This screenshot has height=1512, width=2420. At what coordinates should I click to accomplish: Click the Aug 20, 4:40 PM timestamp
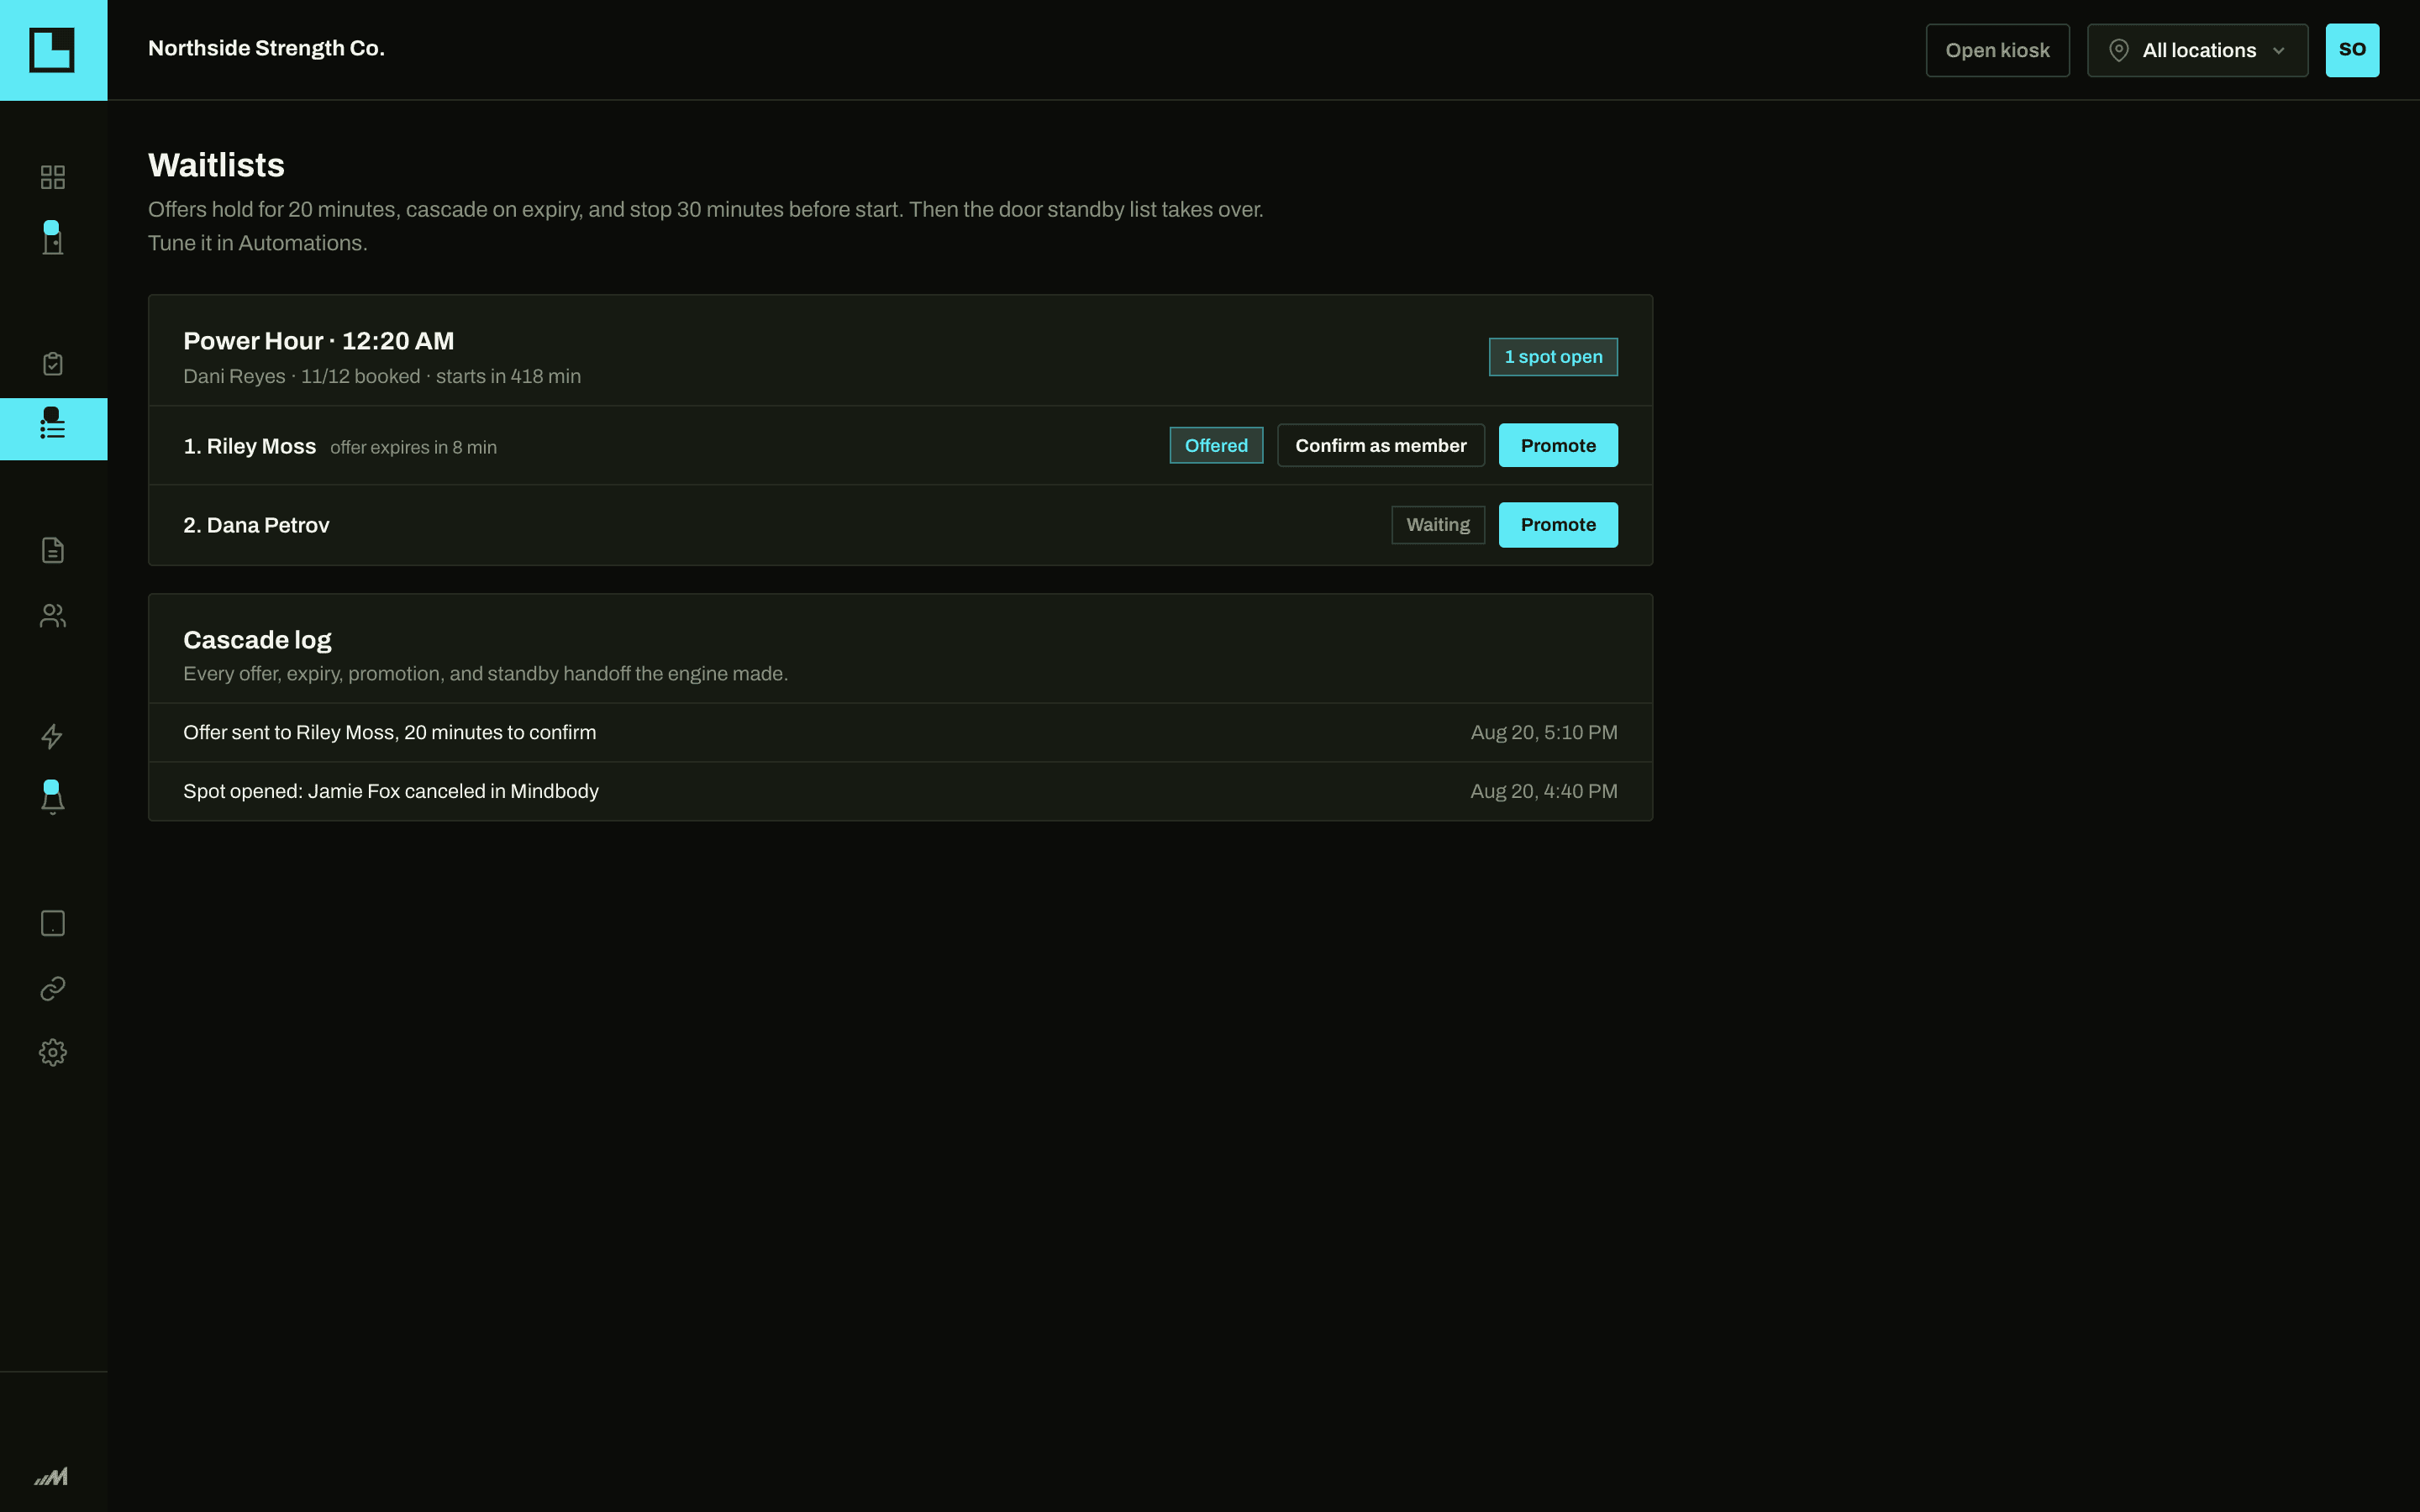point(1543,791)
